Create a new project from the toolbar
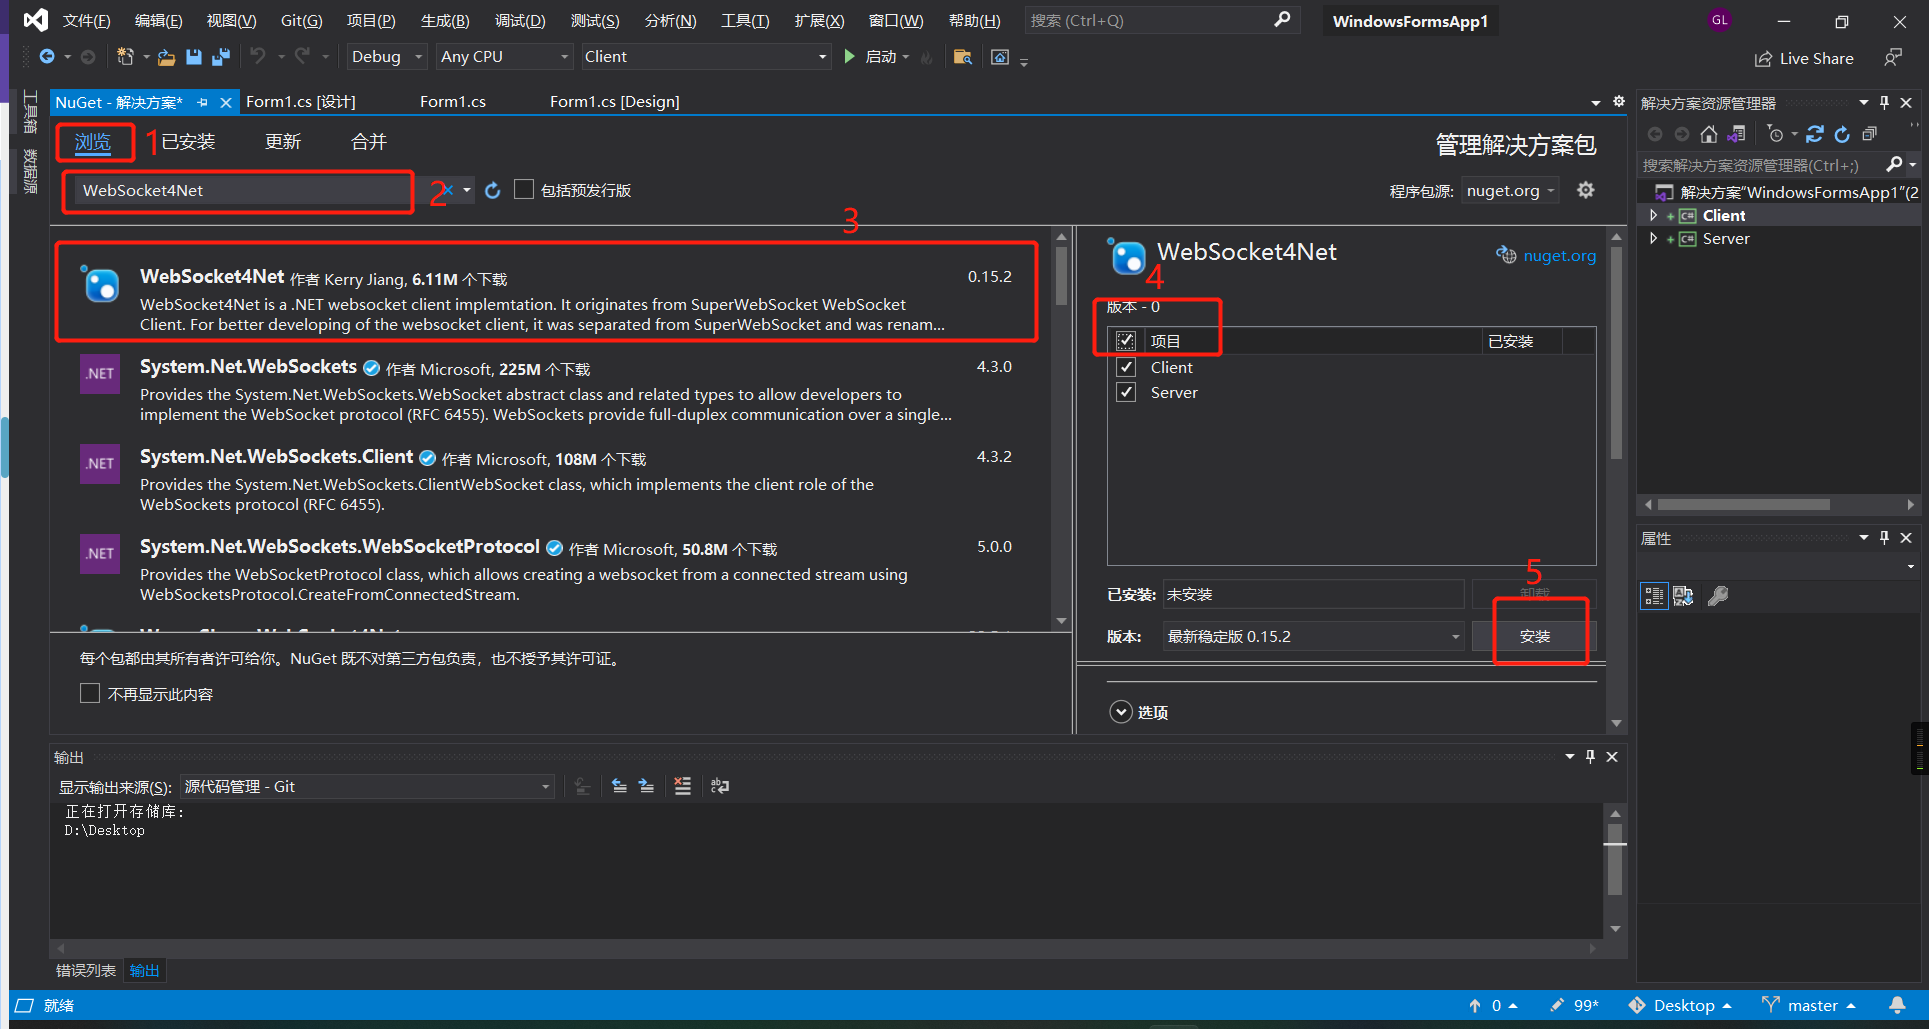The width and height of the screenshot is (1929, 1029). pyautogui.click(x=125, y=57)
